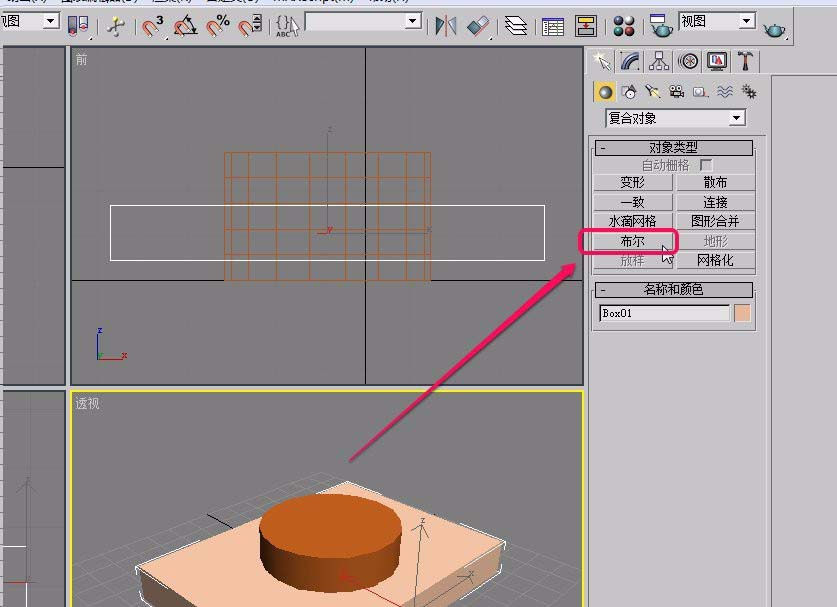Open the Material Editor spheres icon
Viewport: 837px width, 607px height.
tap(623, 26)
